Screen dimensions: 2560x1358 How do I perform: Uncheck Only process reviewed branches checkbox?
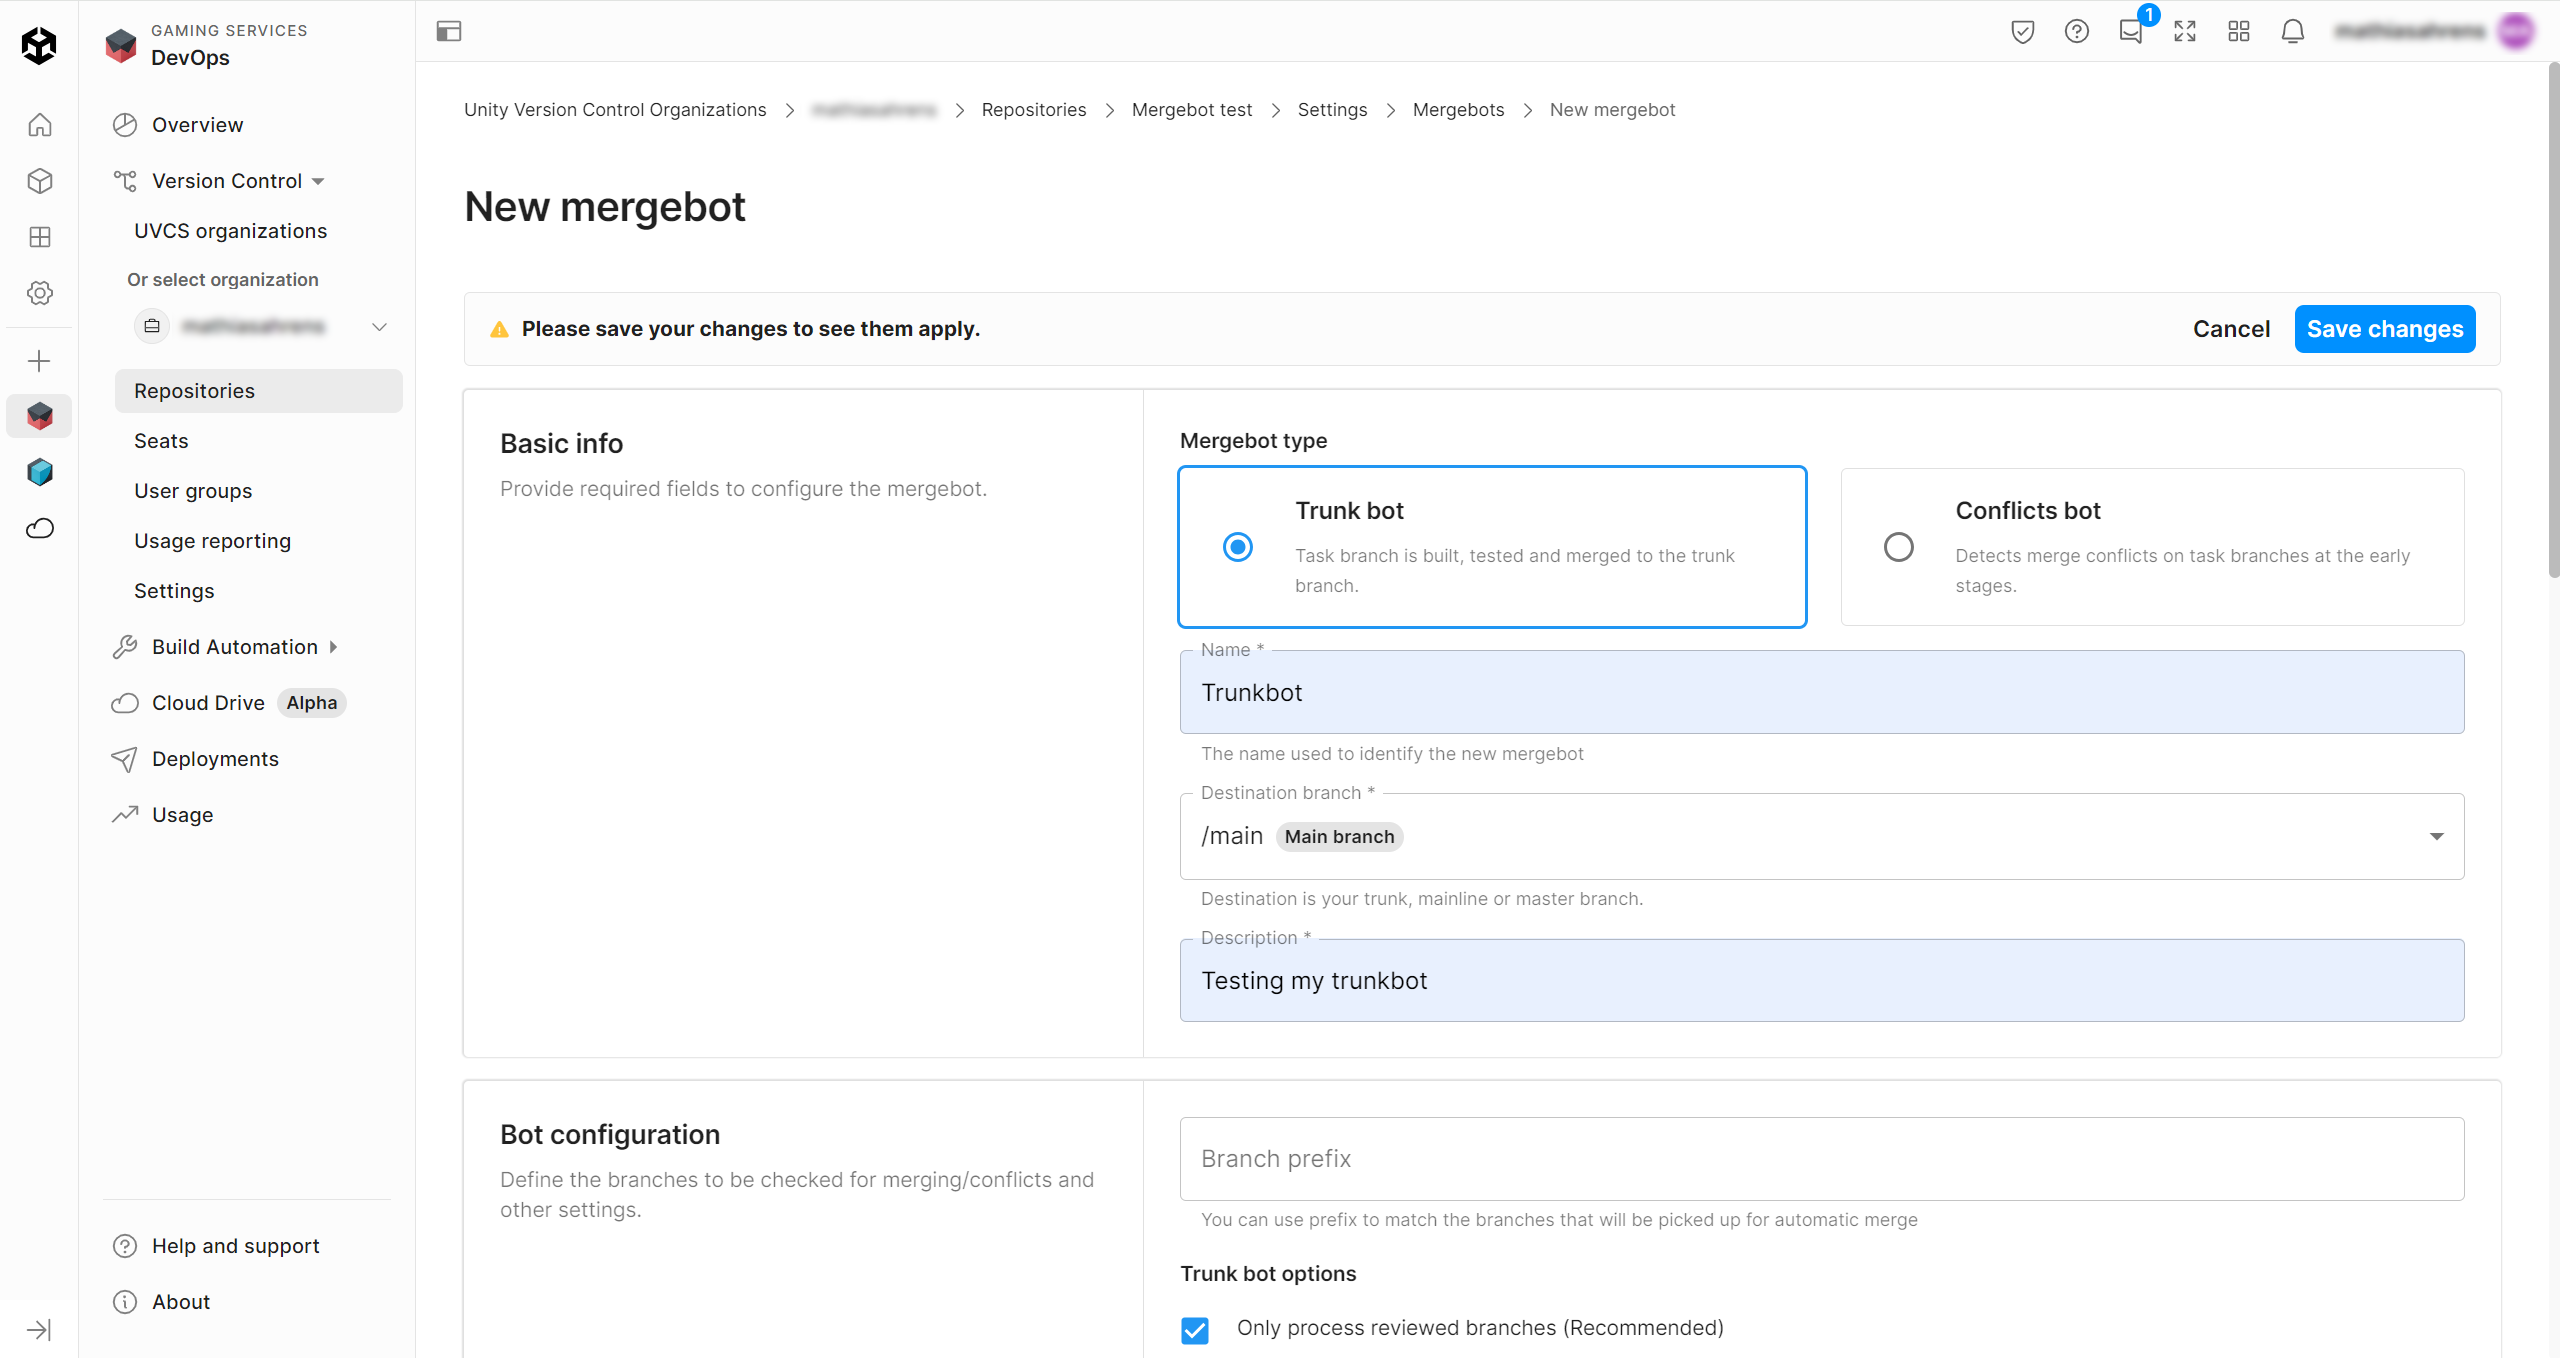tap(1194, 1330)
